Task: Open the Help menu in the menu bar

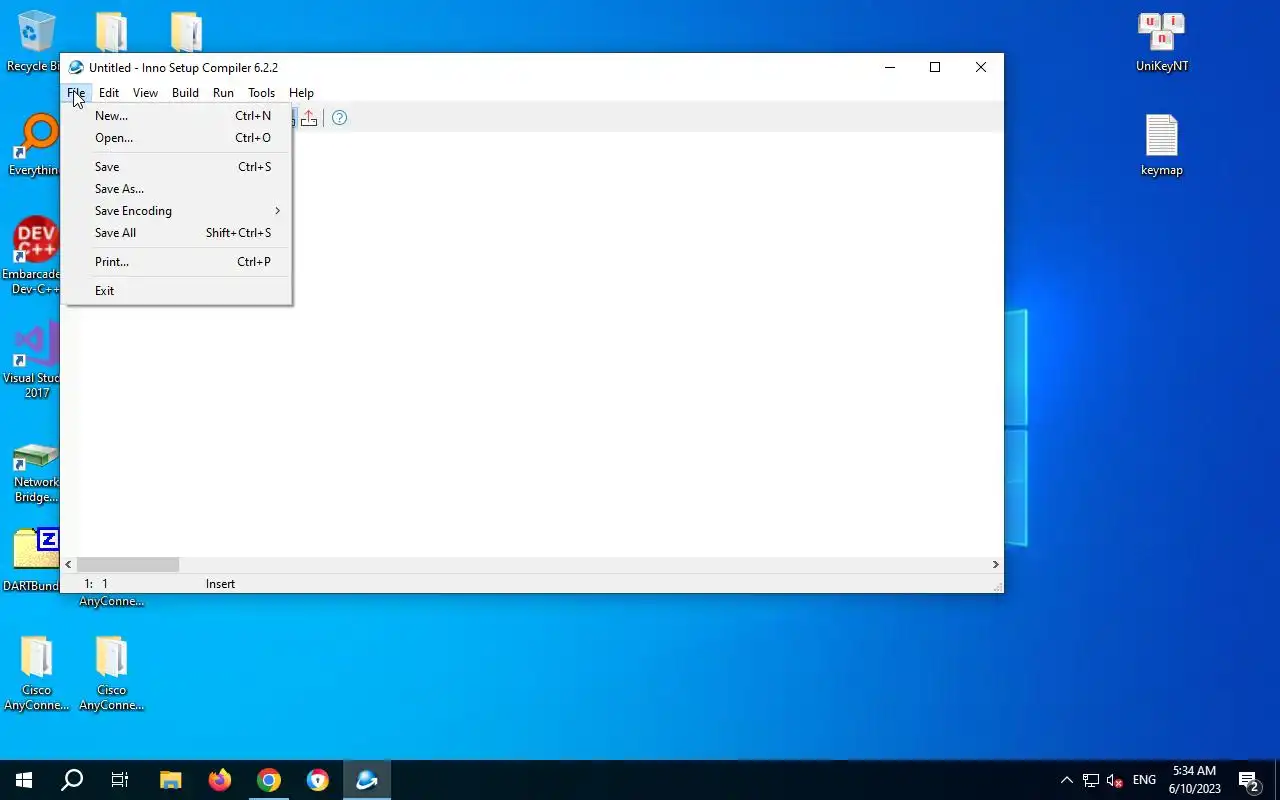Action: point(301,93)
